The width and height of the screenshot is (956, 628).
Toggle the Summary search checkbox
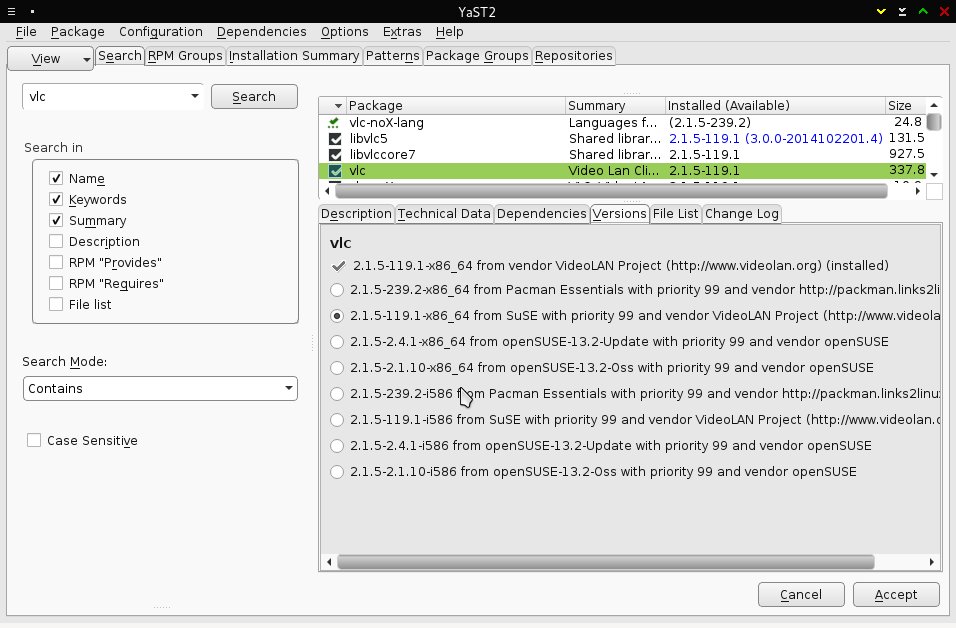click(56, 221)
